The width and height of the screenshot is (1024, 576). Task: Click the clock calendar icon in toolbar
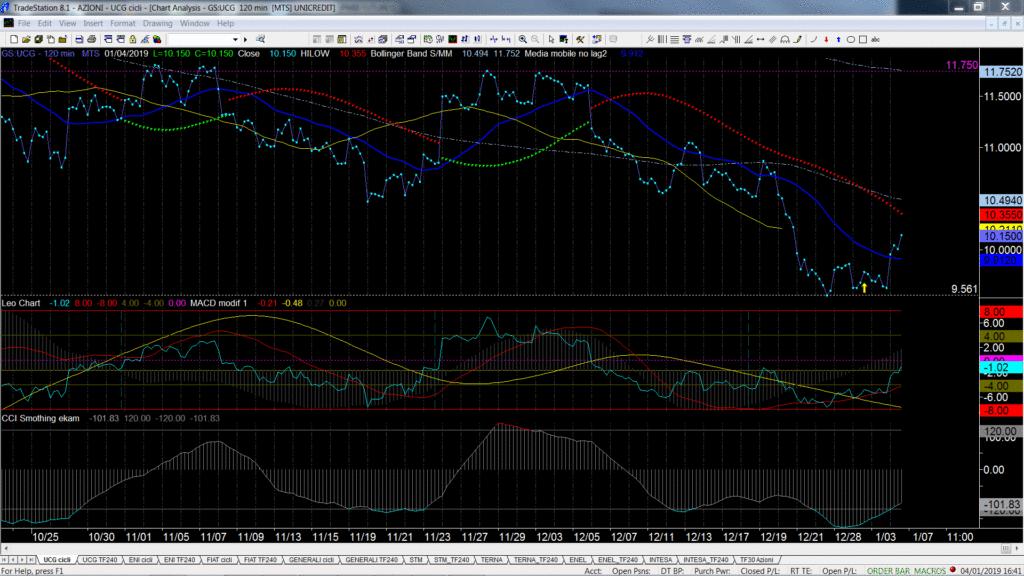tap(428, 39)
